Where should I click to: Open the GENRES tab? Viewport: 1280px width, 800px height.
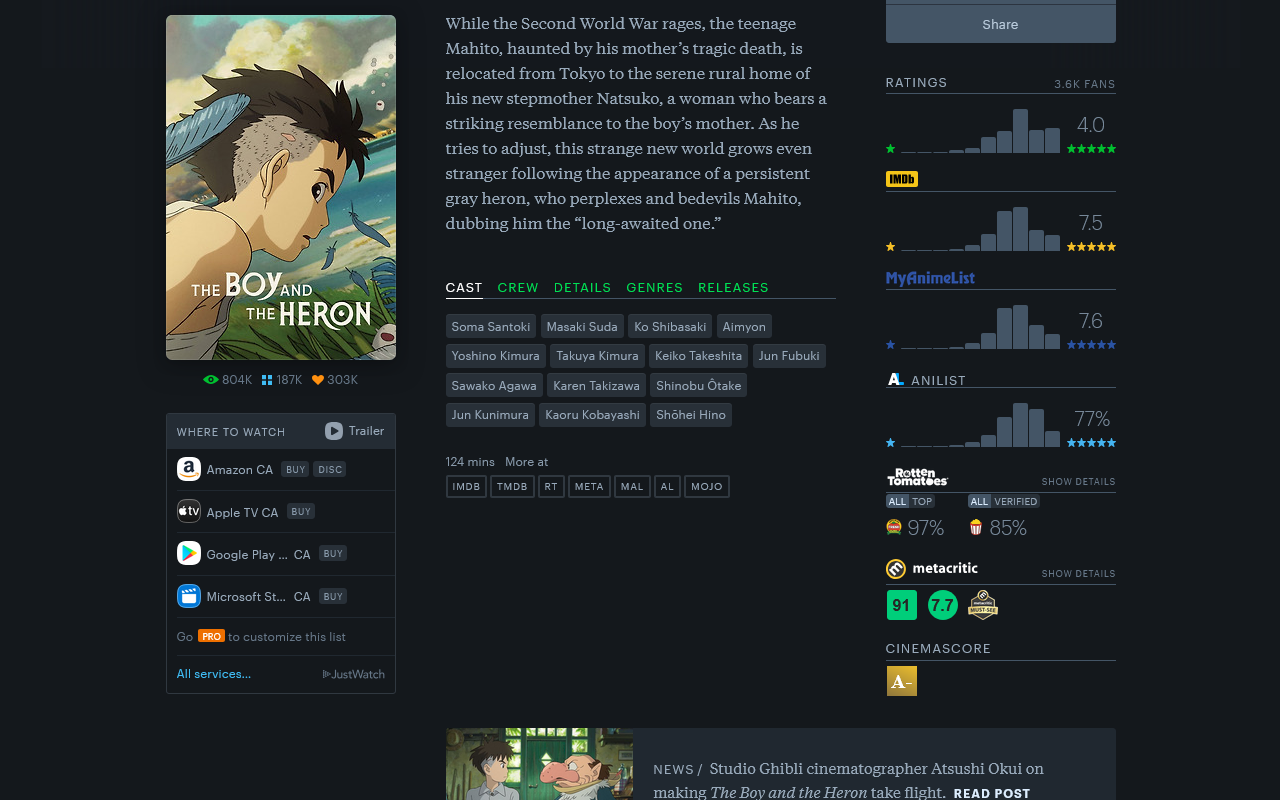[x=655, y=287]
